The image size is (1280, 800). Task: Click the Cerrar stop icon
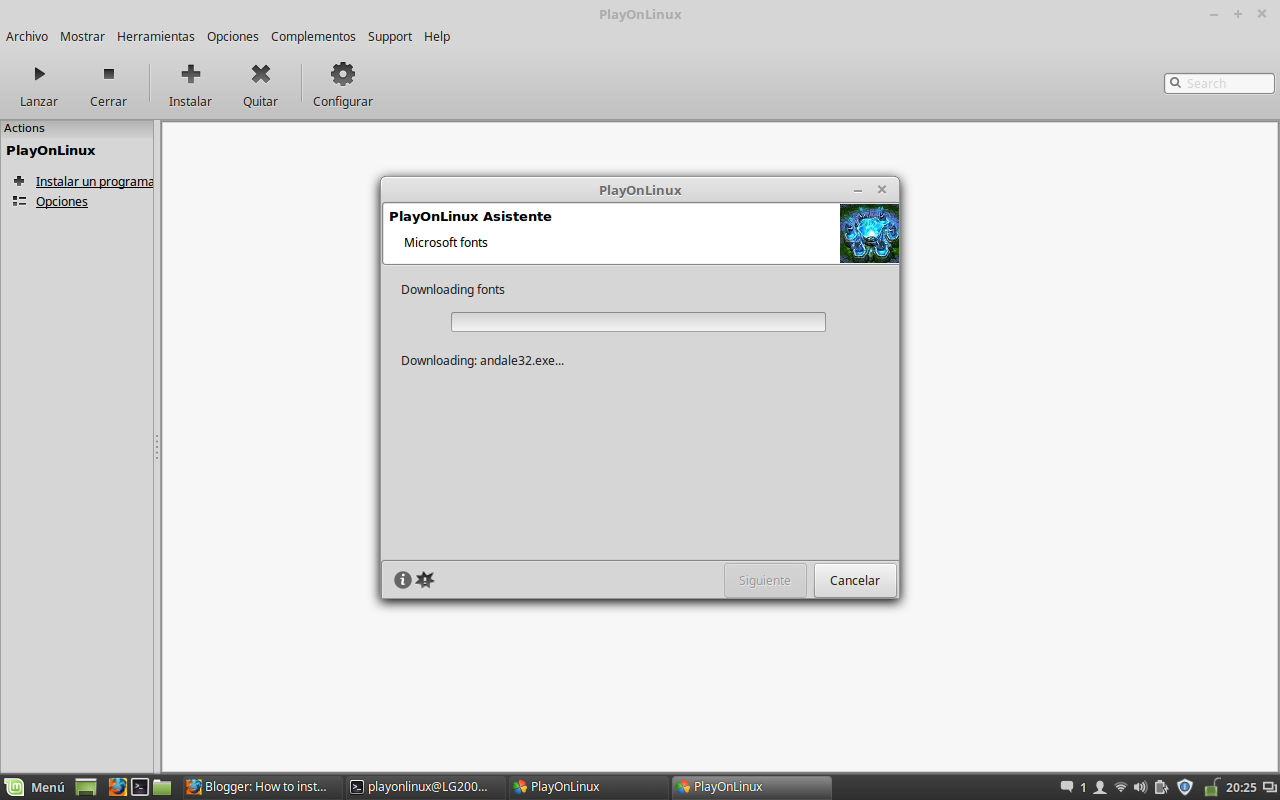(109, 74)
